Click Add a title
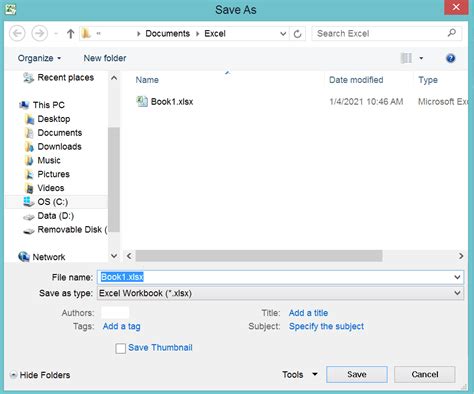The image size is (474, 394). (308, 313)
